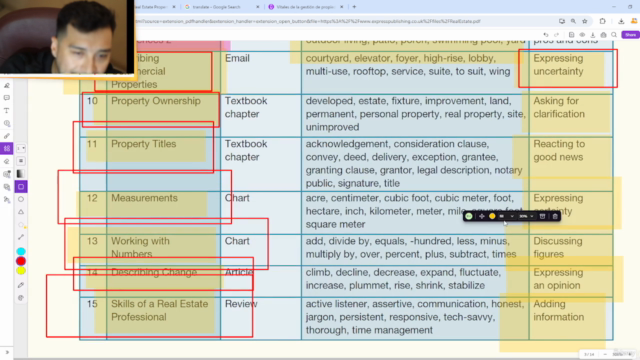The height and width of the screenshot is (360, 640).
Task: Select the pencil drawing tool
Action: point(7,136)
